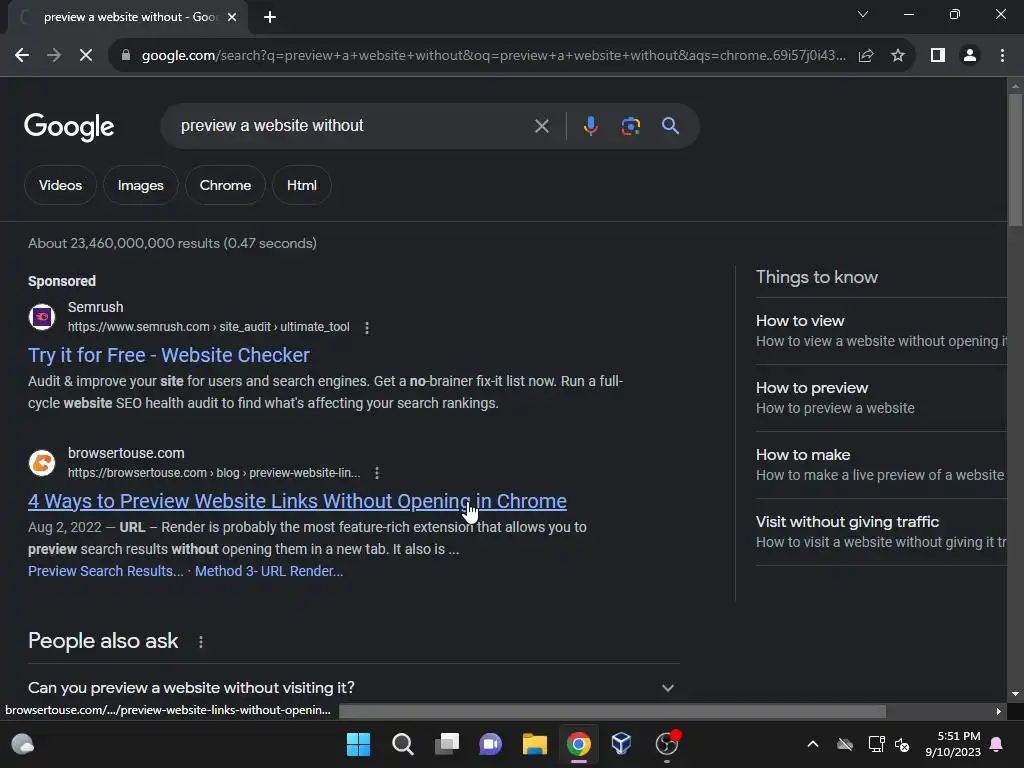Select the Chrome filter chip

point(225,185)
